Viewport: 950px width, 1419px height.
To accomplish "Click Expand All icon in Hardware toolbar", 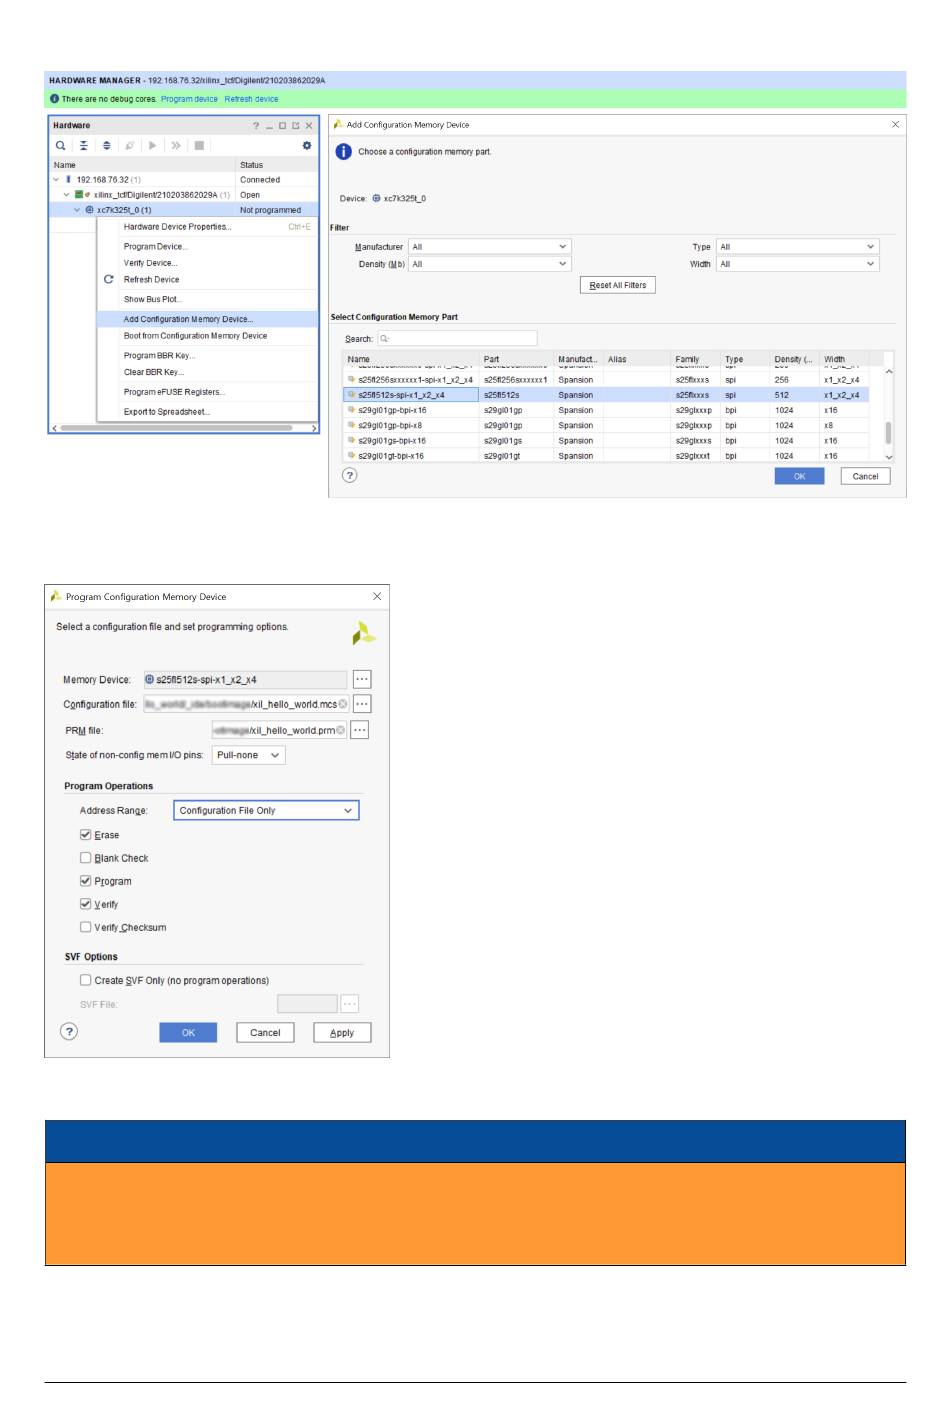I will click(107, 145).
